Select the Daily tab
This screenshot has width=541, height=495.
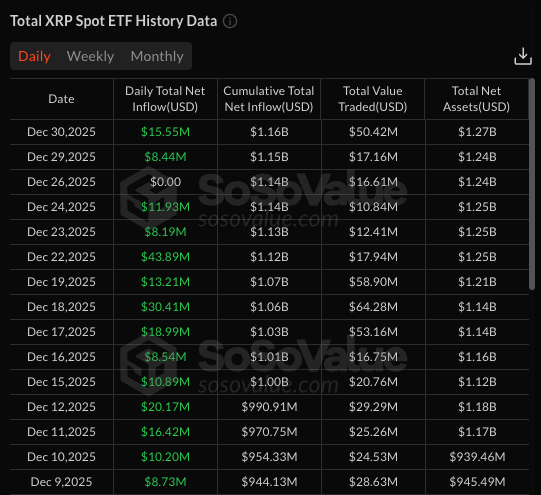[x=34, y=56]
